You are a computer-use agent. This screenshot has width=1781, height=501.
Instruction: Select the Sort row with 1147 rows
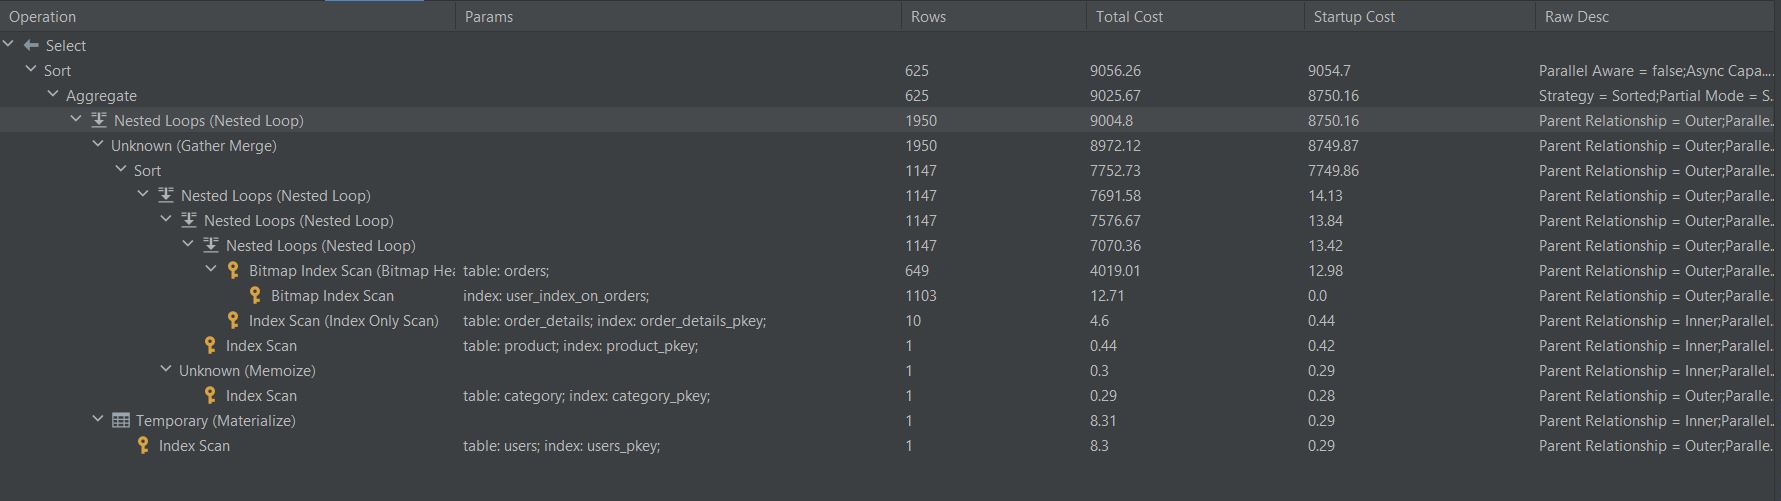pyautogui.click(x=148, y=171)
